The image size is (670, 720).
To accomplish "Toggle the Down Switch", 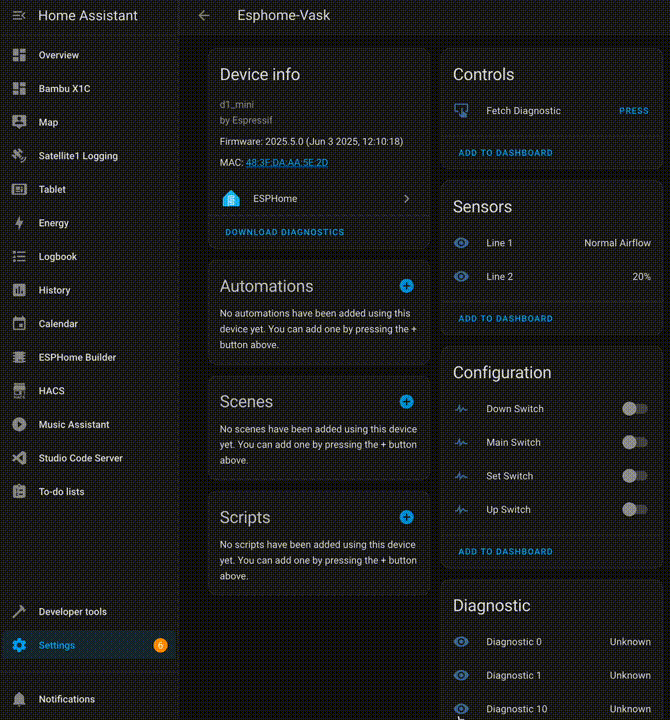I will 635,409.
